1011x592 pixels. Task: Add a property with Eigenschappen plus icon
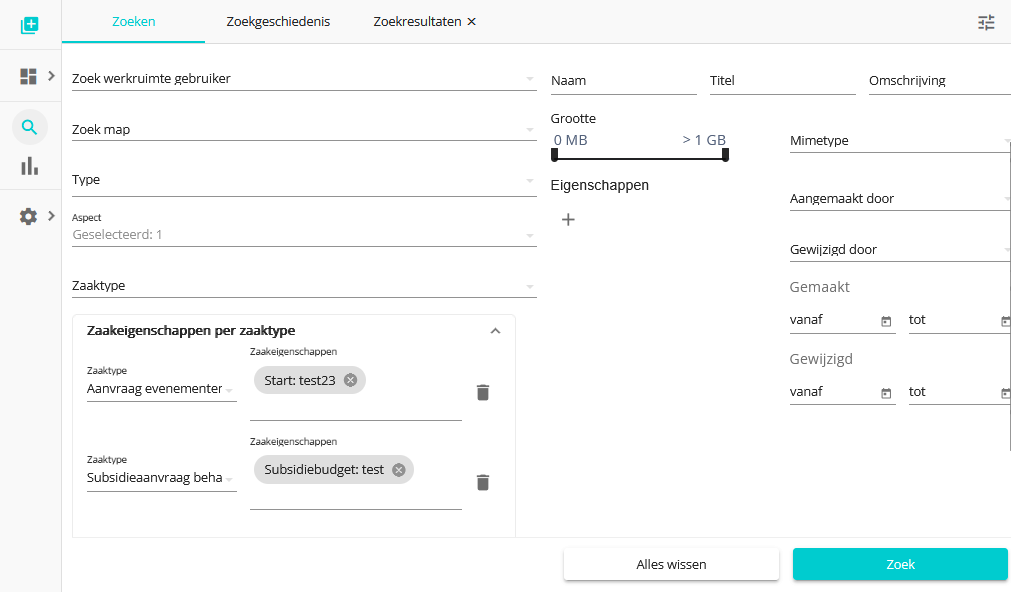click(x=568, y=220)
